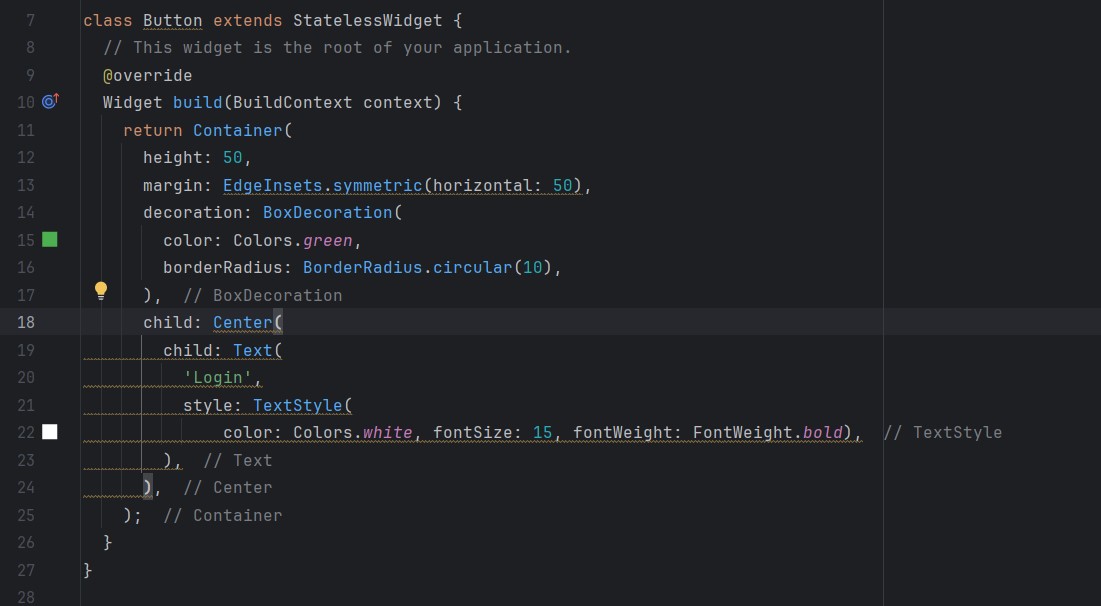Click line number 22 in the gutter
Screen dimensions: 1101x606
26,433
